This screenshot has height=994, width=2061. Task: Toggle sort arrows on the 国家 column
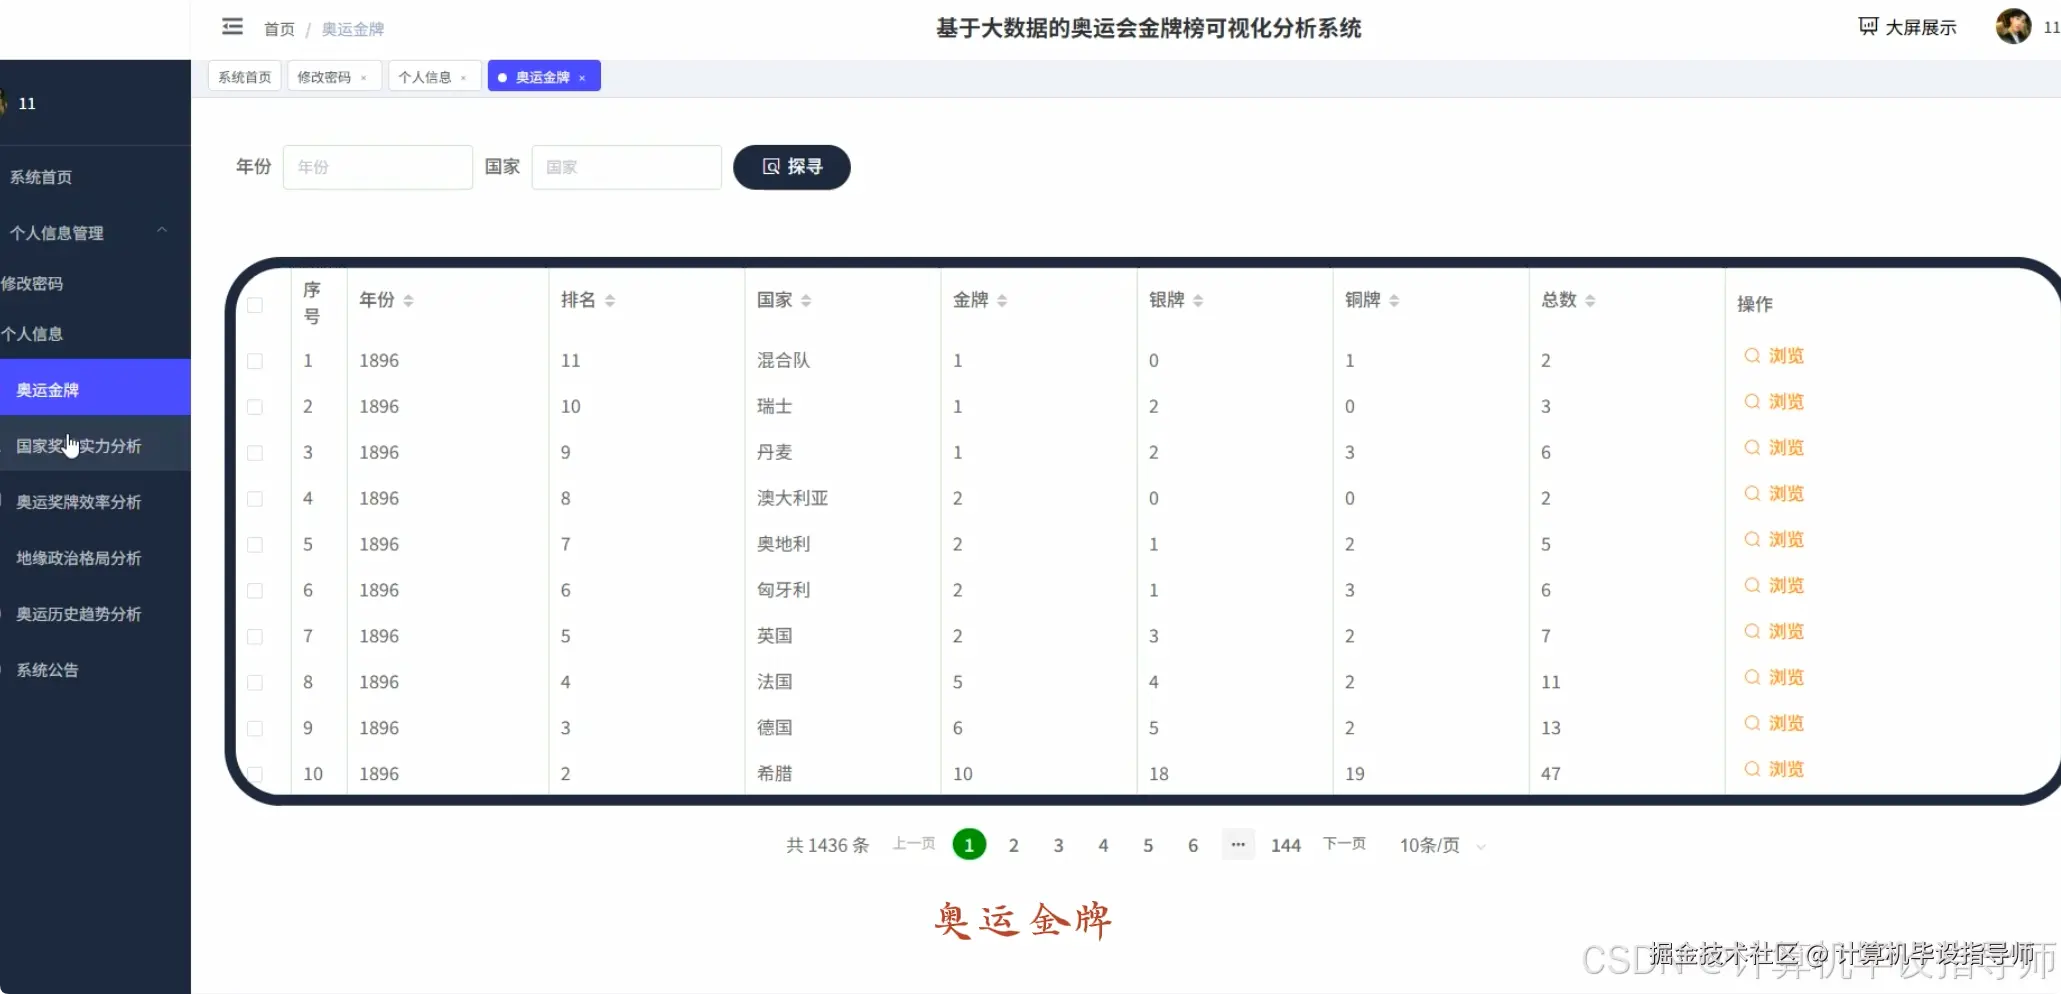coord(807,299)
